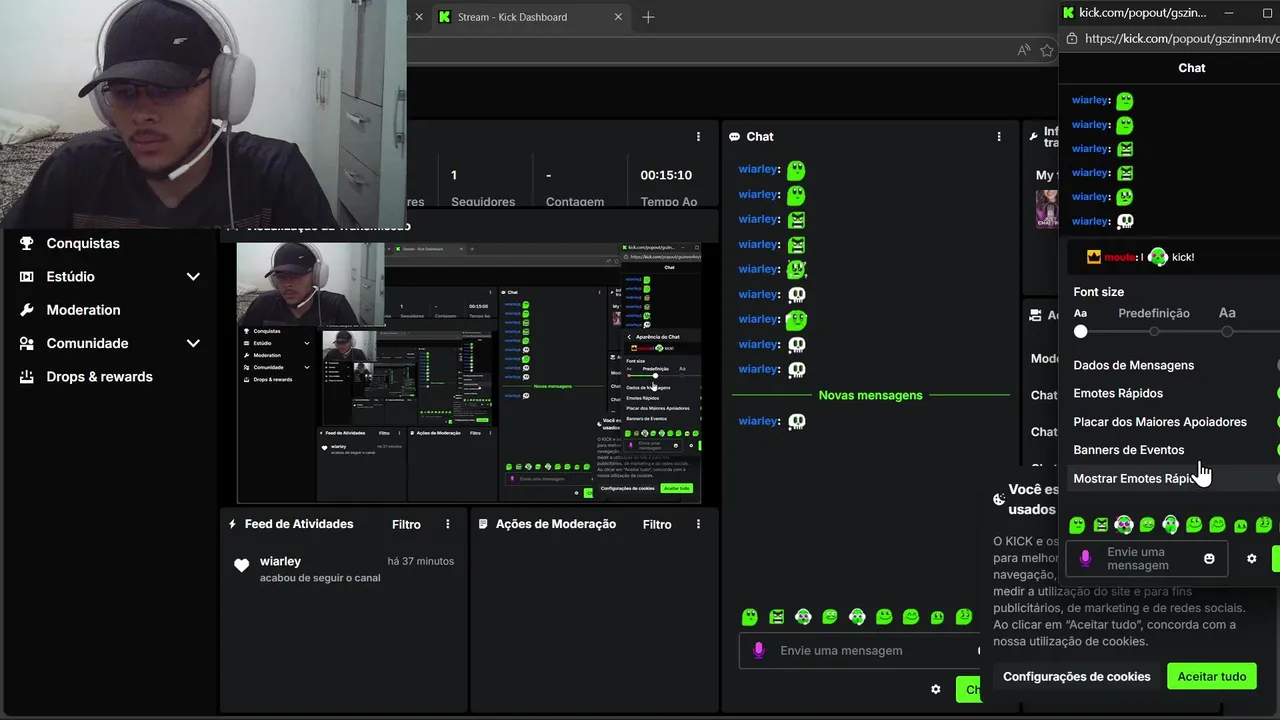Image resolution: width=1280 pixels, height=720 pixels.
Task: Open three-dot menu of Ações de Moderação
Action: [698, 524]
